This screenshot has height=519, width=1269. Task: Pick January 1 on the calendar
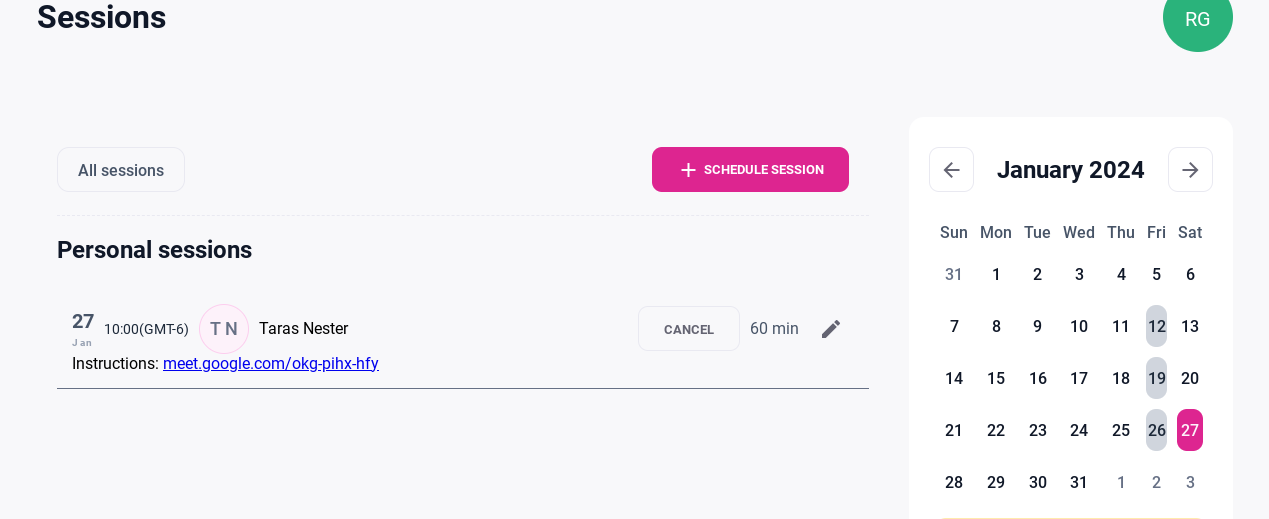pos(996,274)
